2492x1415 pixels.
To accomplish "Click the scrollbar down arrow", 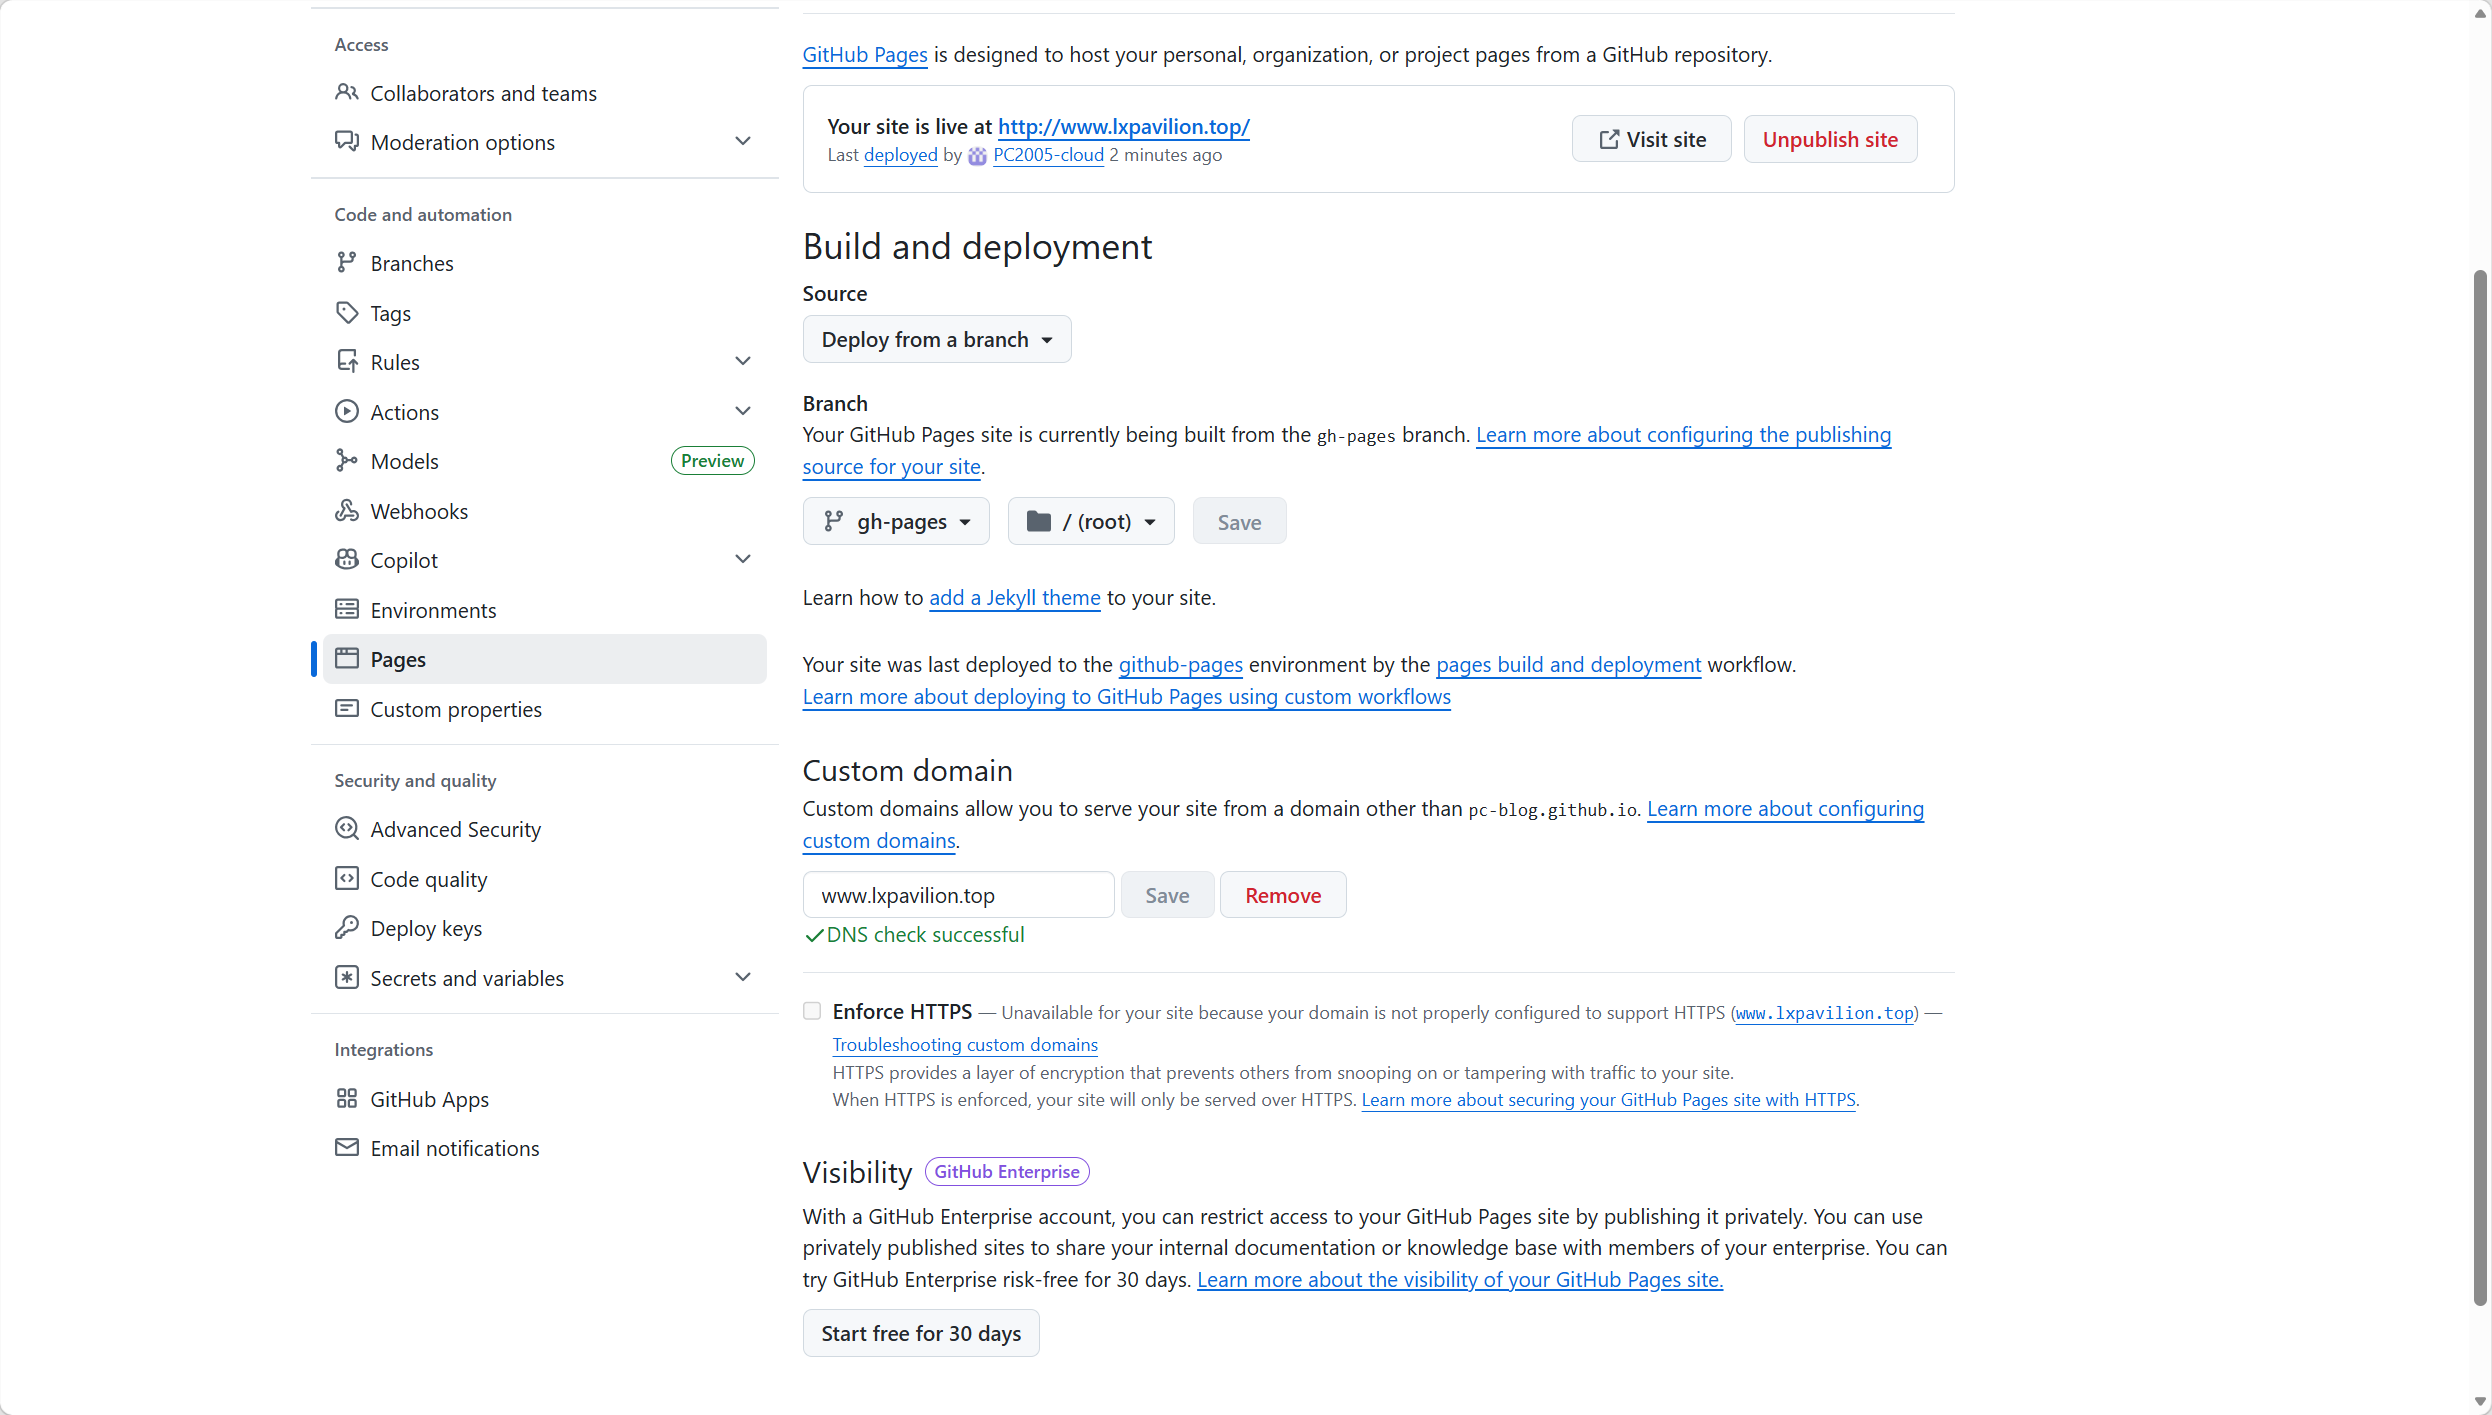I will [x=2480, y=1402].
